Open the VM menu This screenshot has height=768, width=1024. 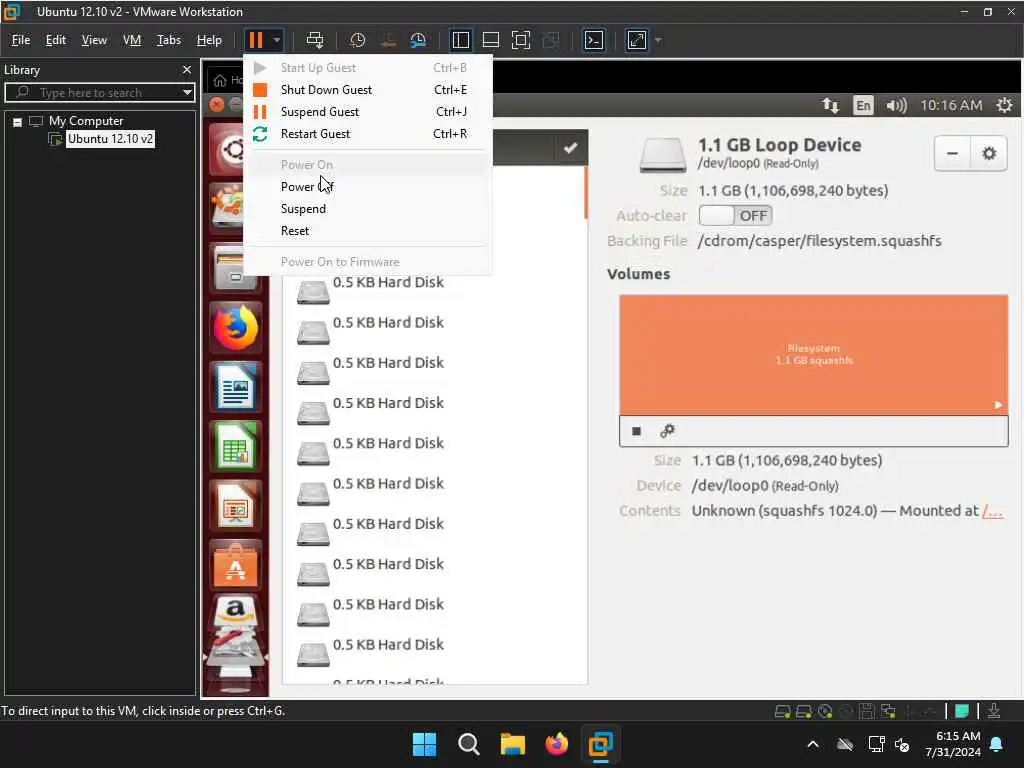(132, 40)
